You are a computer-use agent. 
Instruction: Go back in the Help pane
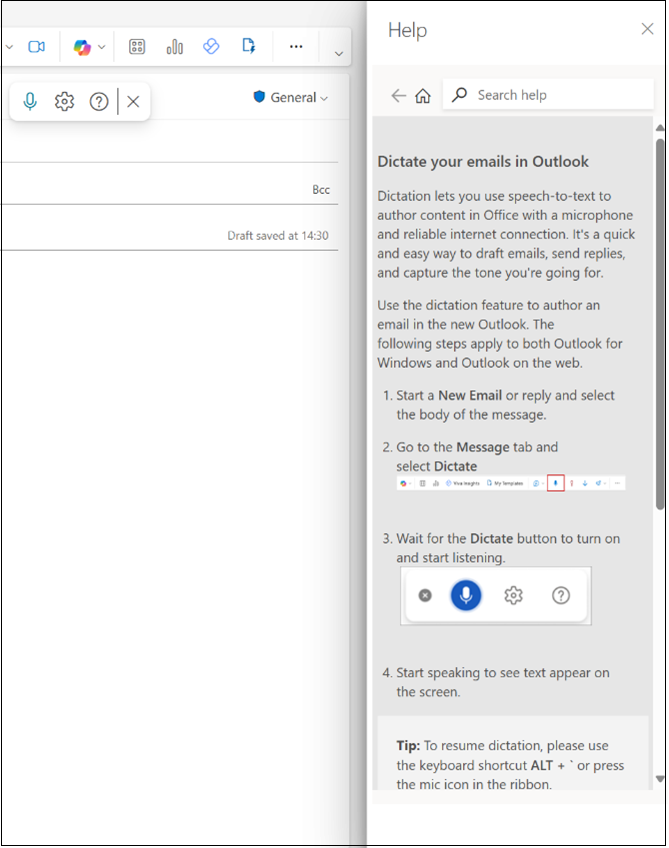[x=399, y=96]
